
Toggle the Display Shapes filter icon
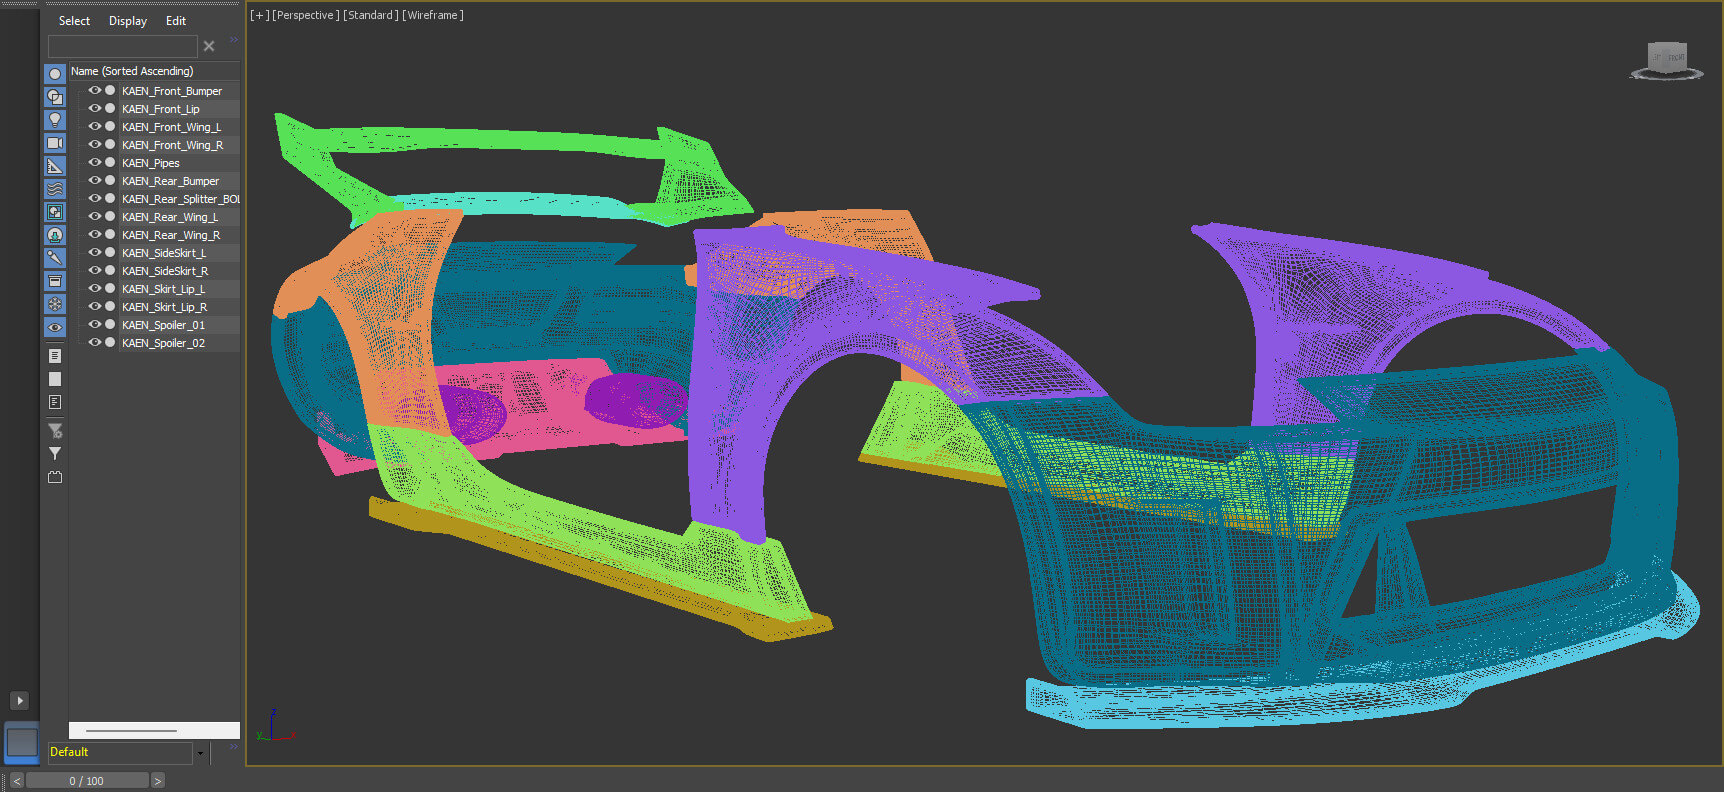55,97
